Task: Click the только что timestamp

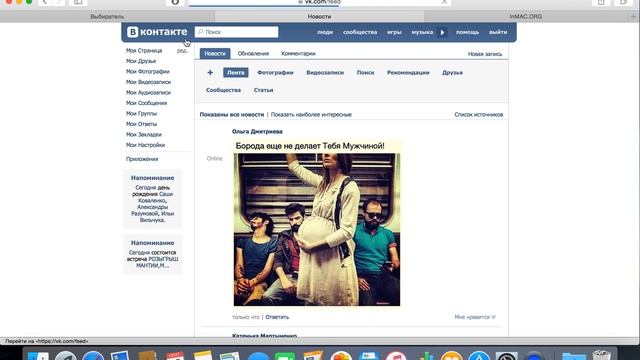Action: (246, 317)
